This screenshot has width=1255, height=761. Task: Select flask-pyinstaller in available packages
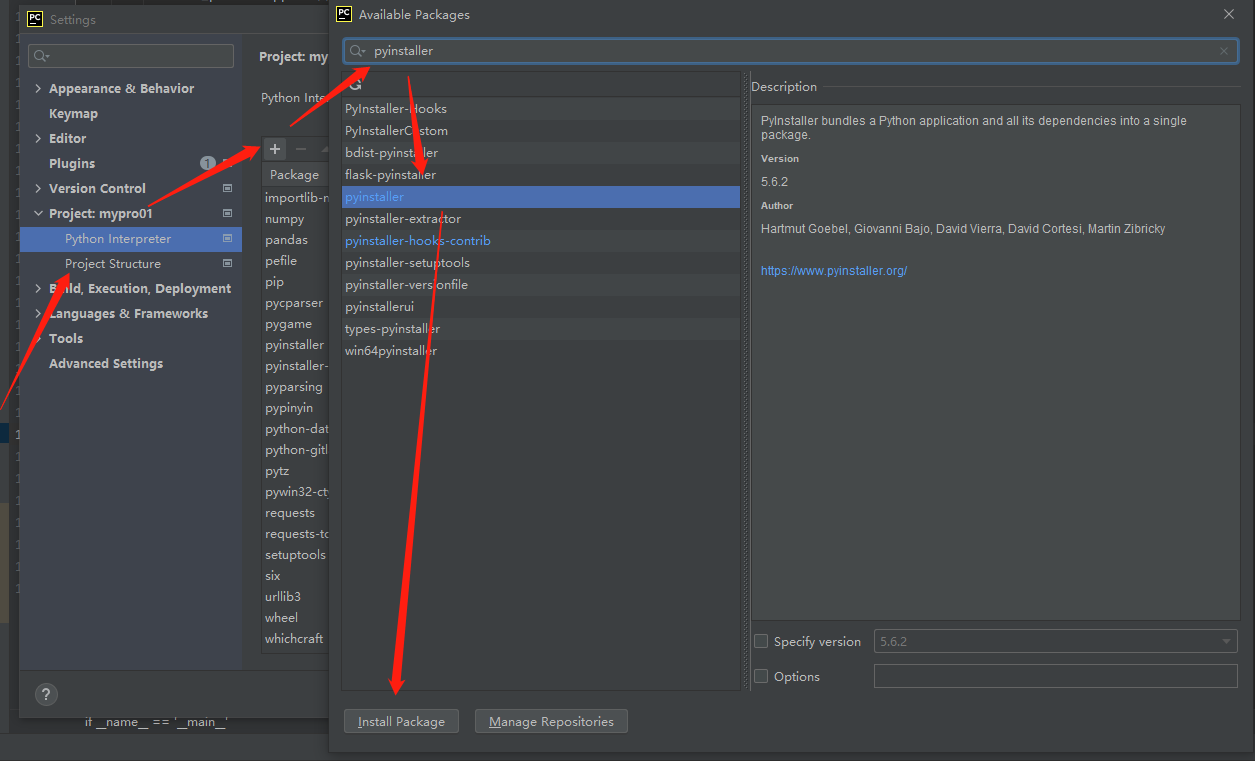tap(541, 175)
